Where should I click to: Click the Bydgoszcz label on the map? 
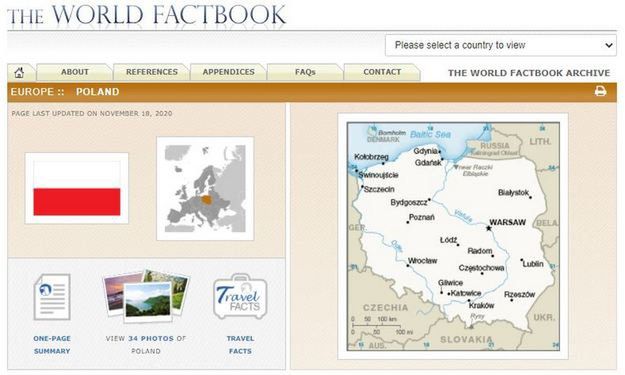[x=409, y=202]
